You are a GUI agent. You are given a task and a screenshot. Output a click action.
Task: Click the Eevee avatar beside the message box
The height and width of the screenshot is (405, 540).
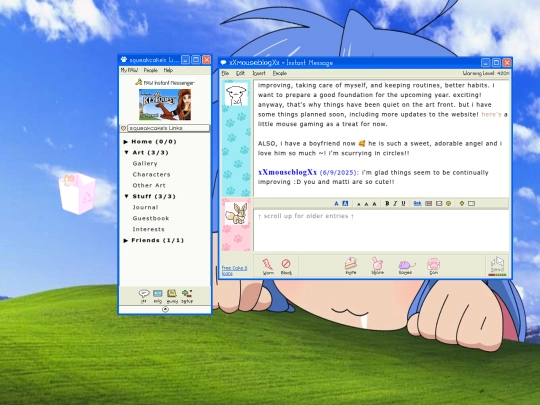(x=236, y=214)
